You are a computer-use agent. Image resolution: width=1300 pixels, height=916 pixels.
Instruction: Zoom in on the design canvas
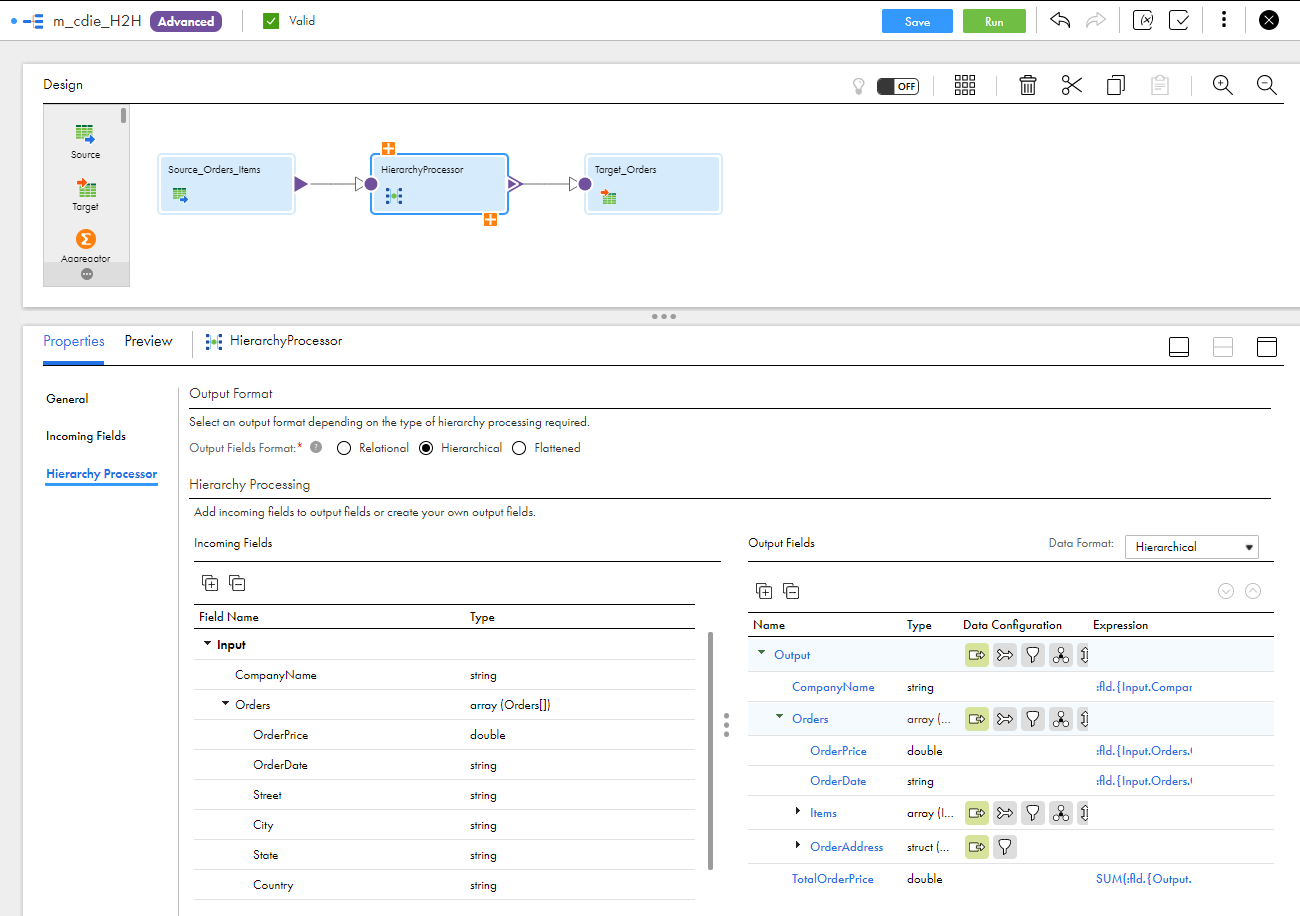tap(1222, 85)
